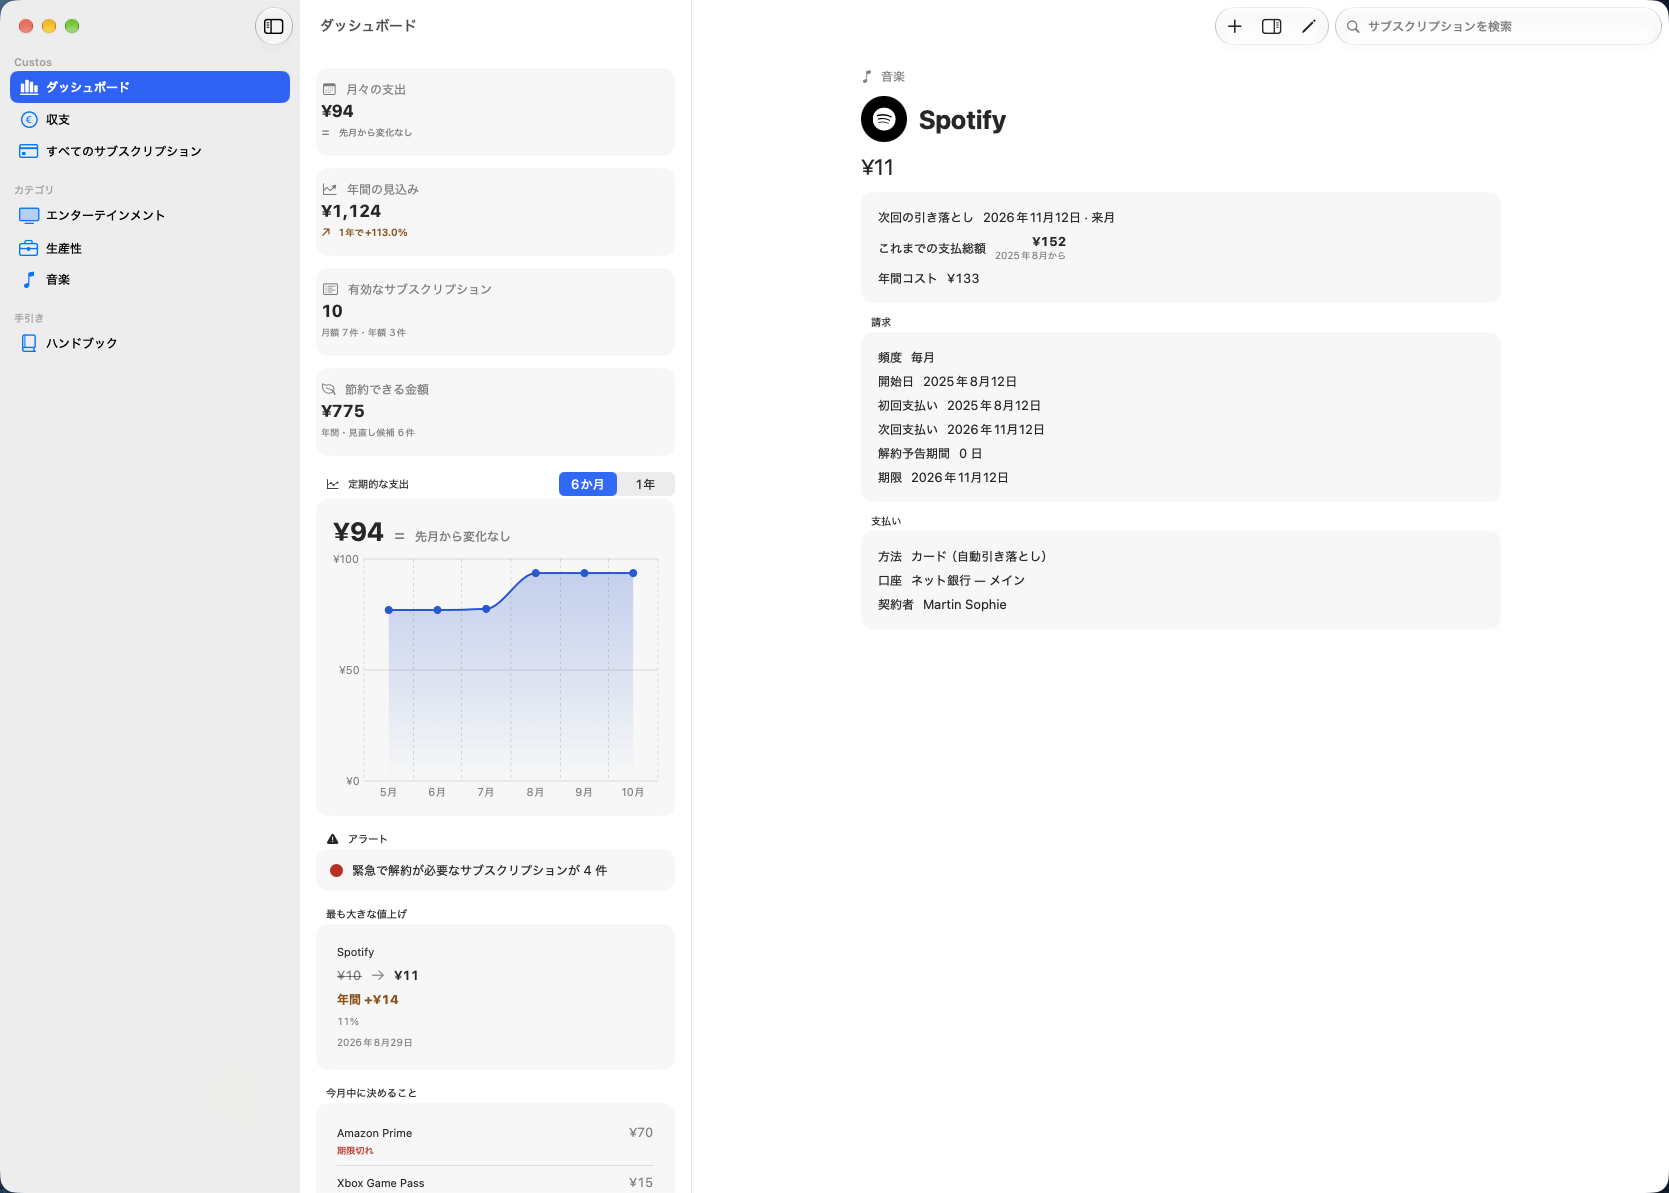Click the 音楽 category tag above Spotify

tap(883, 76)
